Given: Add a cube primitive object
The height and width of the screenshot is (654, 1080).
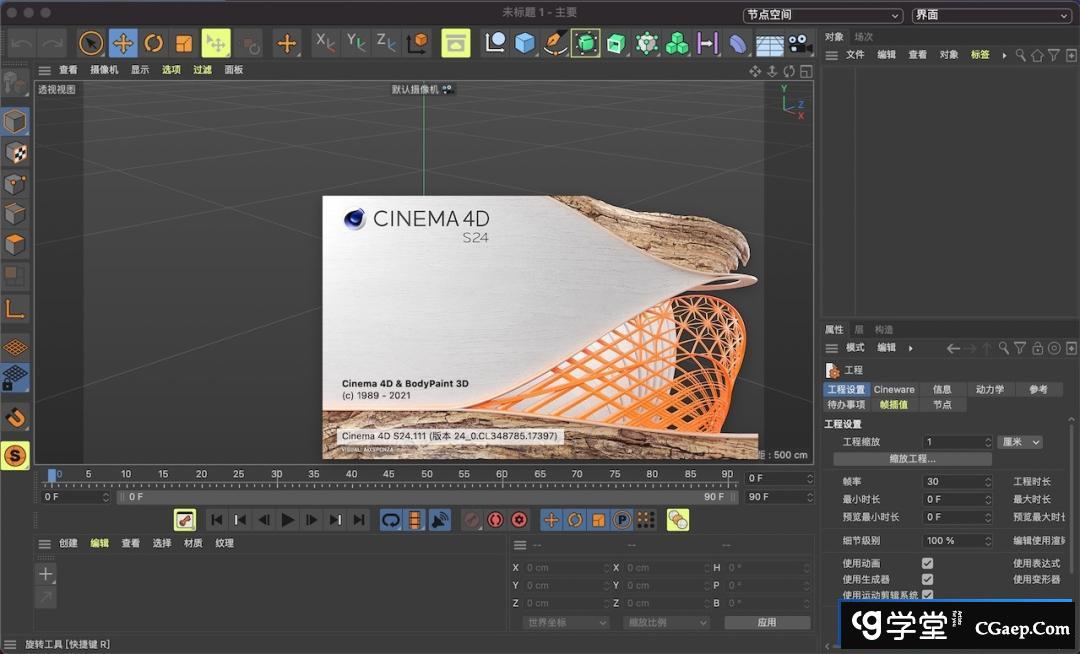Looking at the screenshot, I should (525, 43).
